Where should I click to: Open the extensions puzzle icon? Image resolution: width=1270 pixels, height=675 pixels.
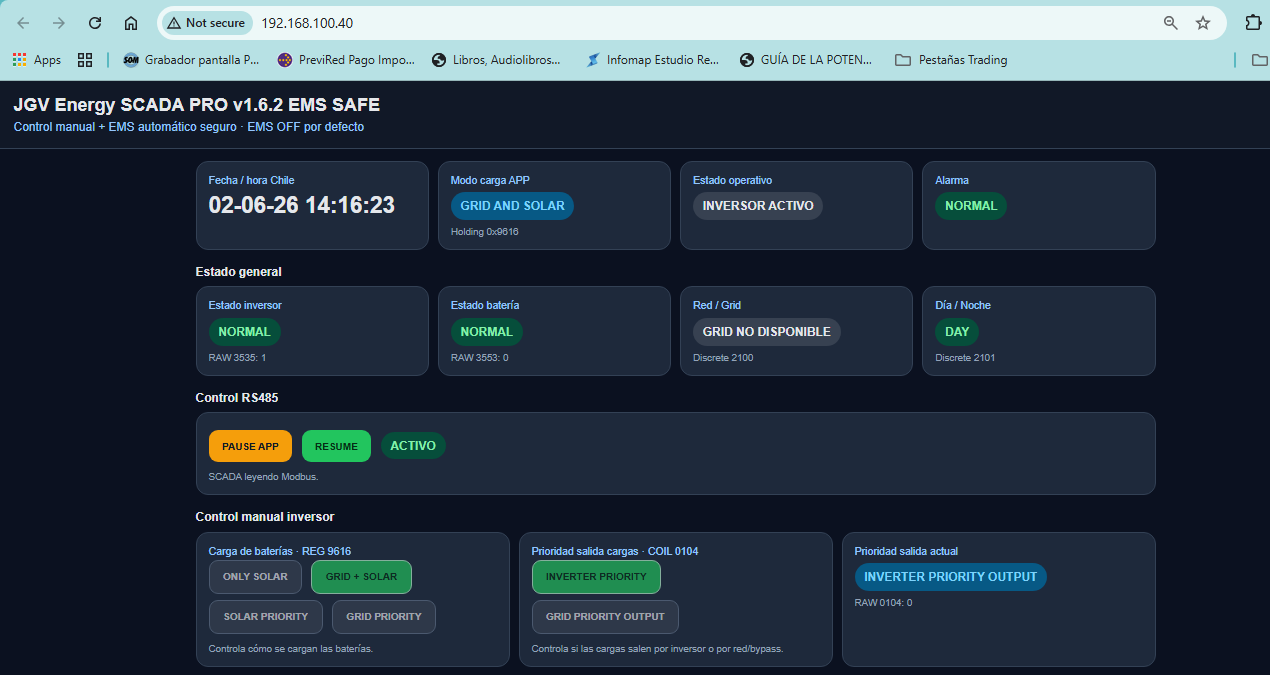pyautogui.click(x=1253, y=23)
